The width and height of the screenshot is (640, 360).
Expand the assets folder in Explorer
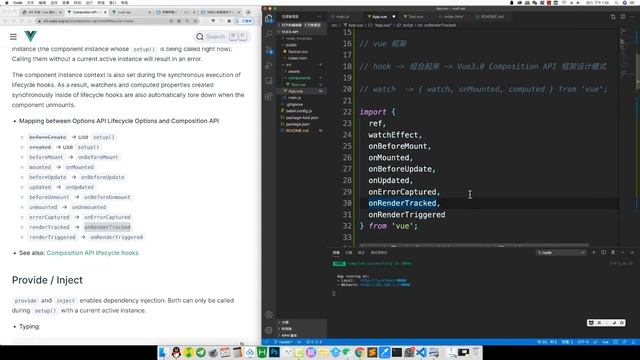pyautogui.click(x=294, y=71)
